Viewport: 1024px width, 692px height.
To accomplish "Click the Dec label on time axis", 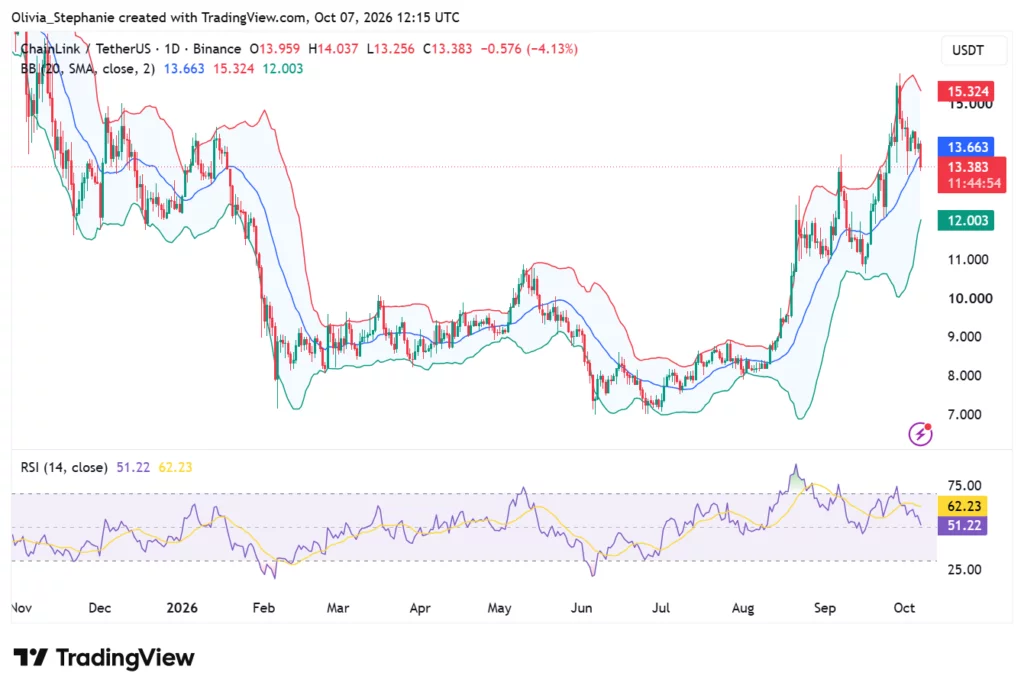I will (100, 608).
